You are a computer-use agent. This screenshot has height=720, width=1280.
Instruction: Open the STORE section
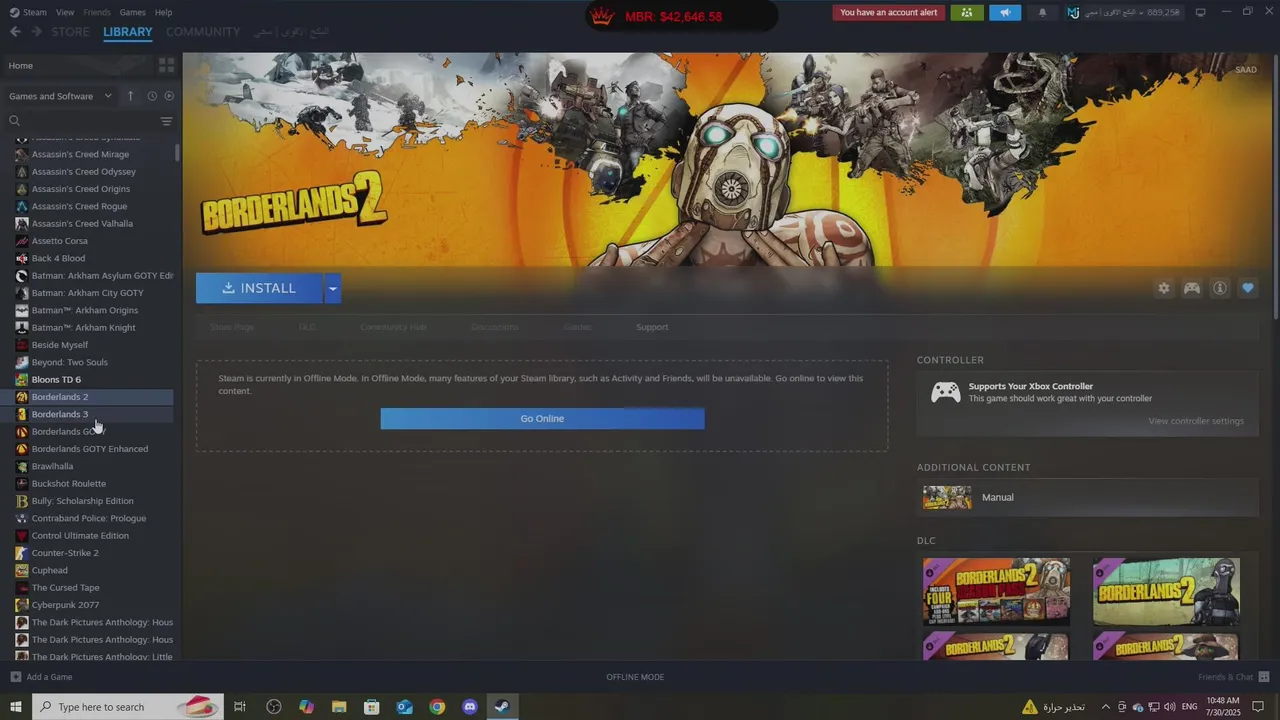coord(71,32)
